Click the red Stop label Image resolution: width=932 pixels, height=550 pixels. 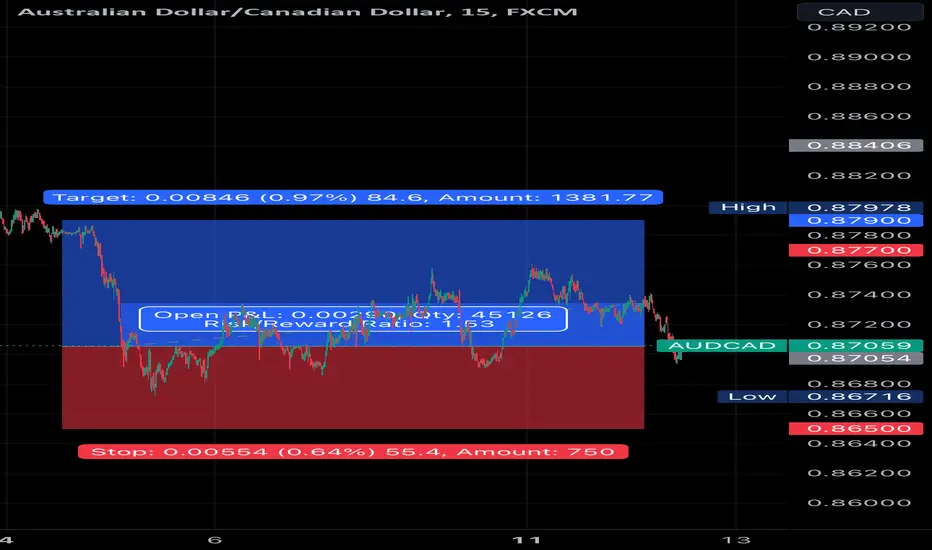click(x=353, y=452)
